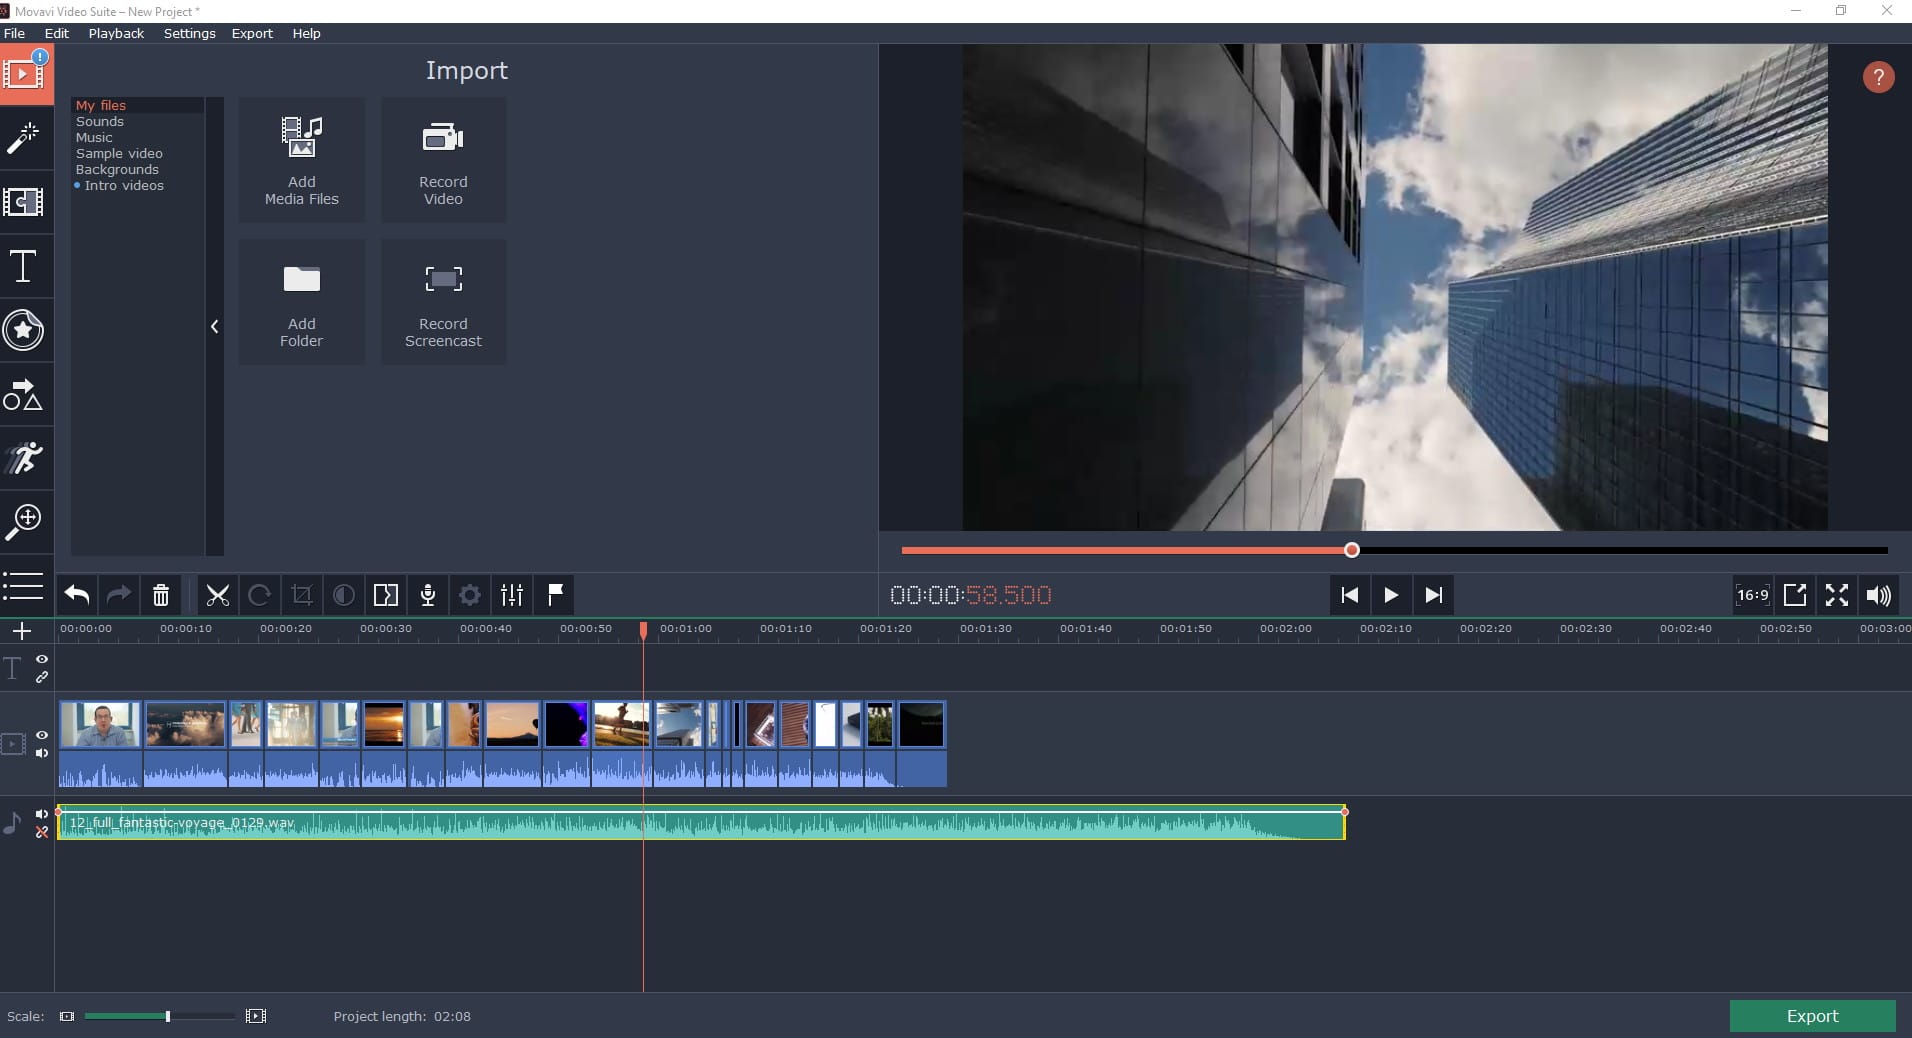Open the Pan and Zoom panel
Screen dimensions: 1912x1038
tap(23, 521)
